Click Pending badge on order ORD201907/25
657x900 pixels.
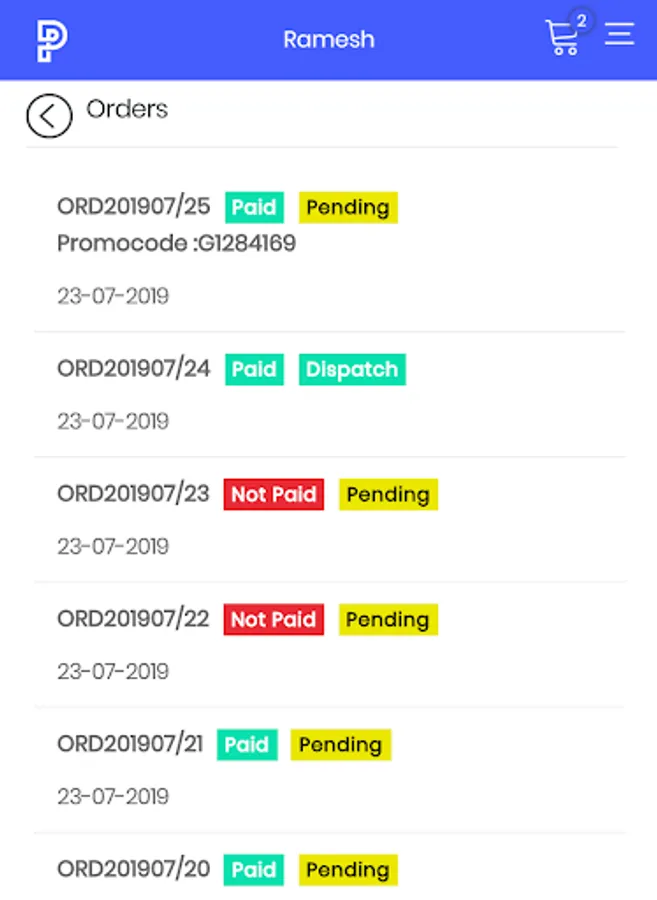click(x=348, y=207)
